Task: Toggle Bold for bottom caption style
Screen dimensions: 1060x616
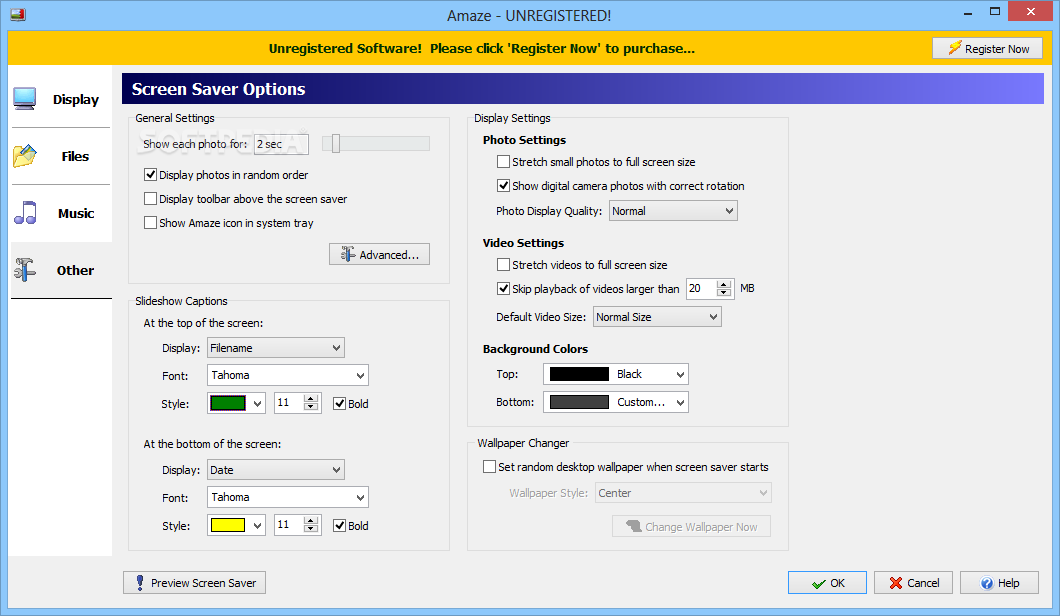Action: pyautogui.click(x=339, y=525)
